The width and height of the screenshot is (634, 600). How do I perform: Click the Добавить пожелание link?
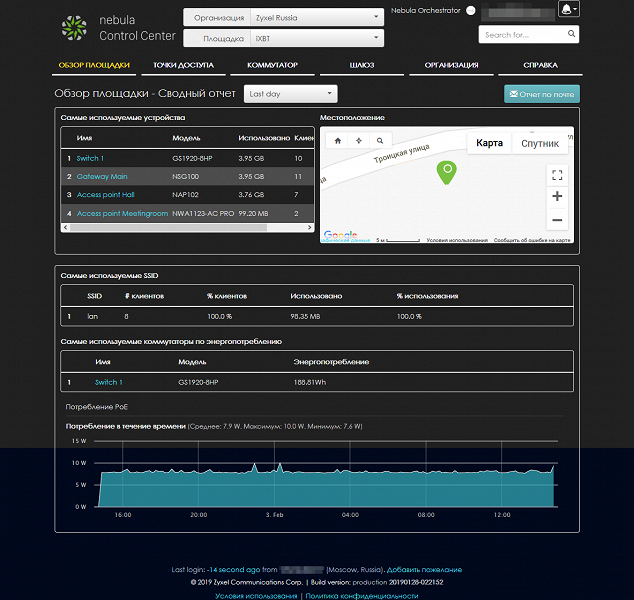click(424, 570)
